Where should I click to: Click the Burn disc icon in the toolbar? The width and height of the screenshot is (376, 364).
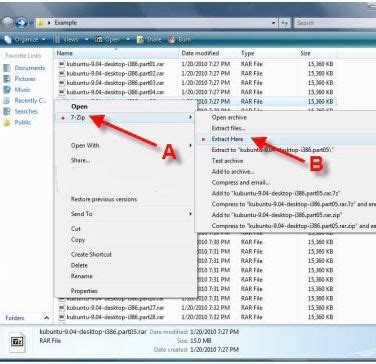(172, 40)
